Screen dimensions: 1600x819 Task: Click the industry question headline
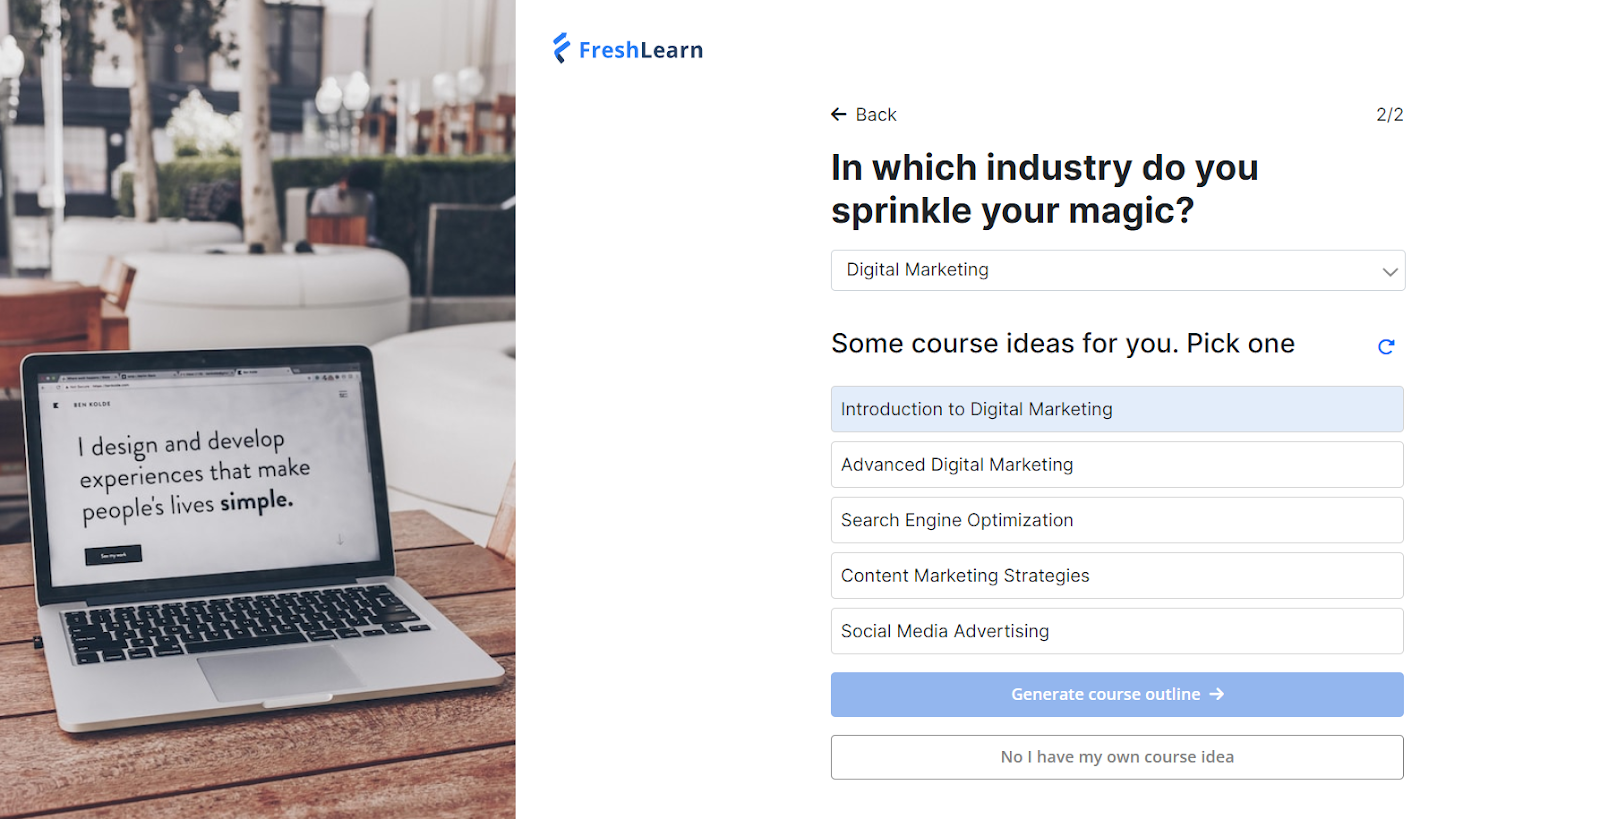pyautogui.click(x=1044, y=189)
